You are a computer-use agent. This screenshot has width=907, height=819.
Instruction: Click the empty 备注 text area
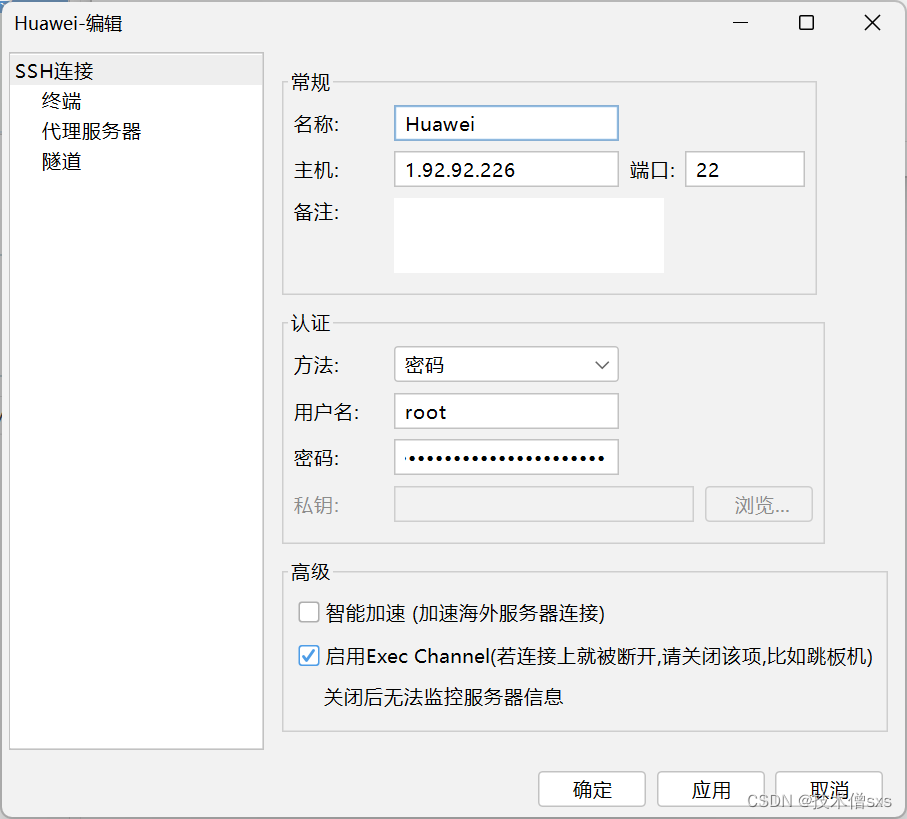pos(529,235)
